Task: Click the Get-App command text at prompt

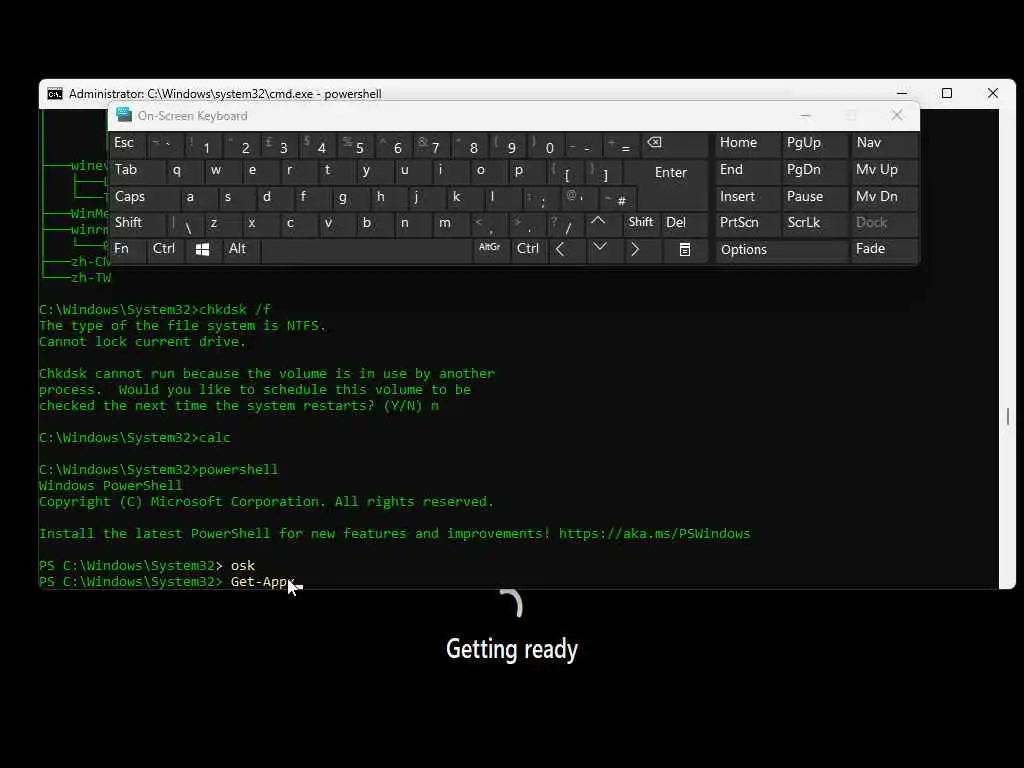Action: pos(263,581)
